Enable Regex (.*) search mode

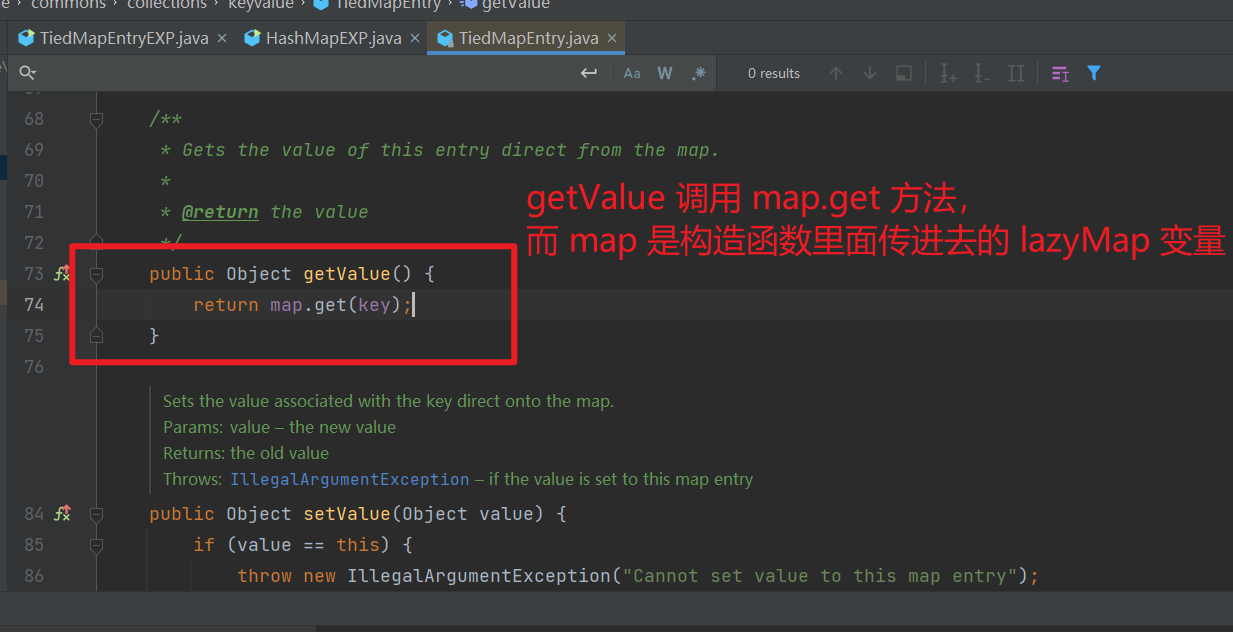698,72
